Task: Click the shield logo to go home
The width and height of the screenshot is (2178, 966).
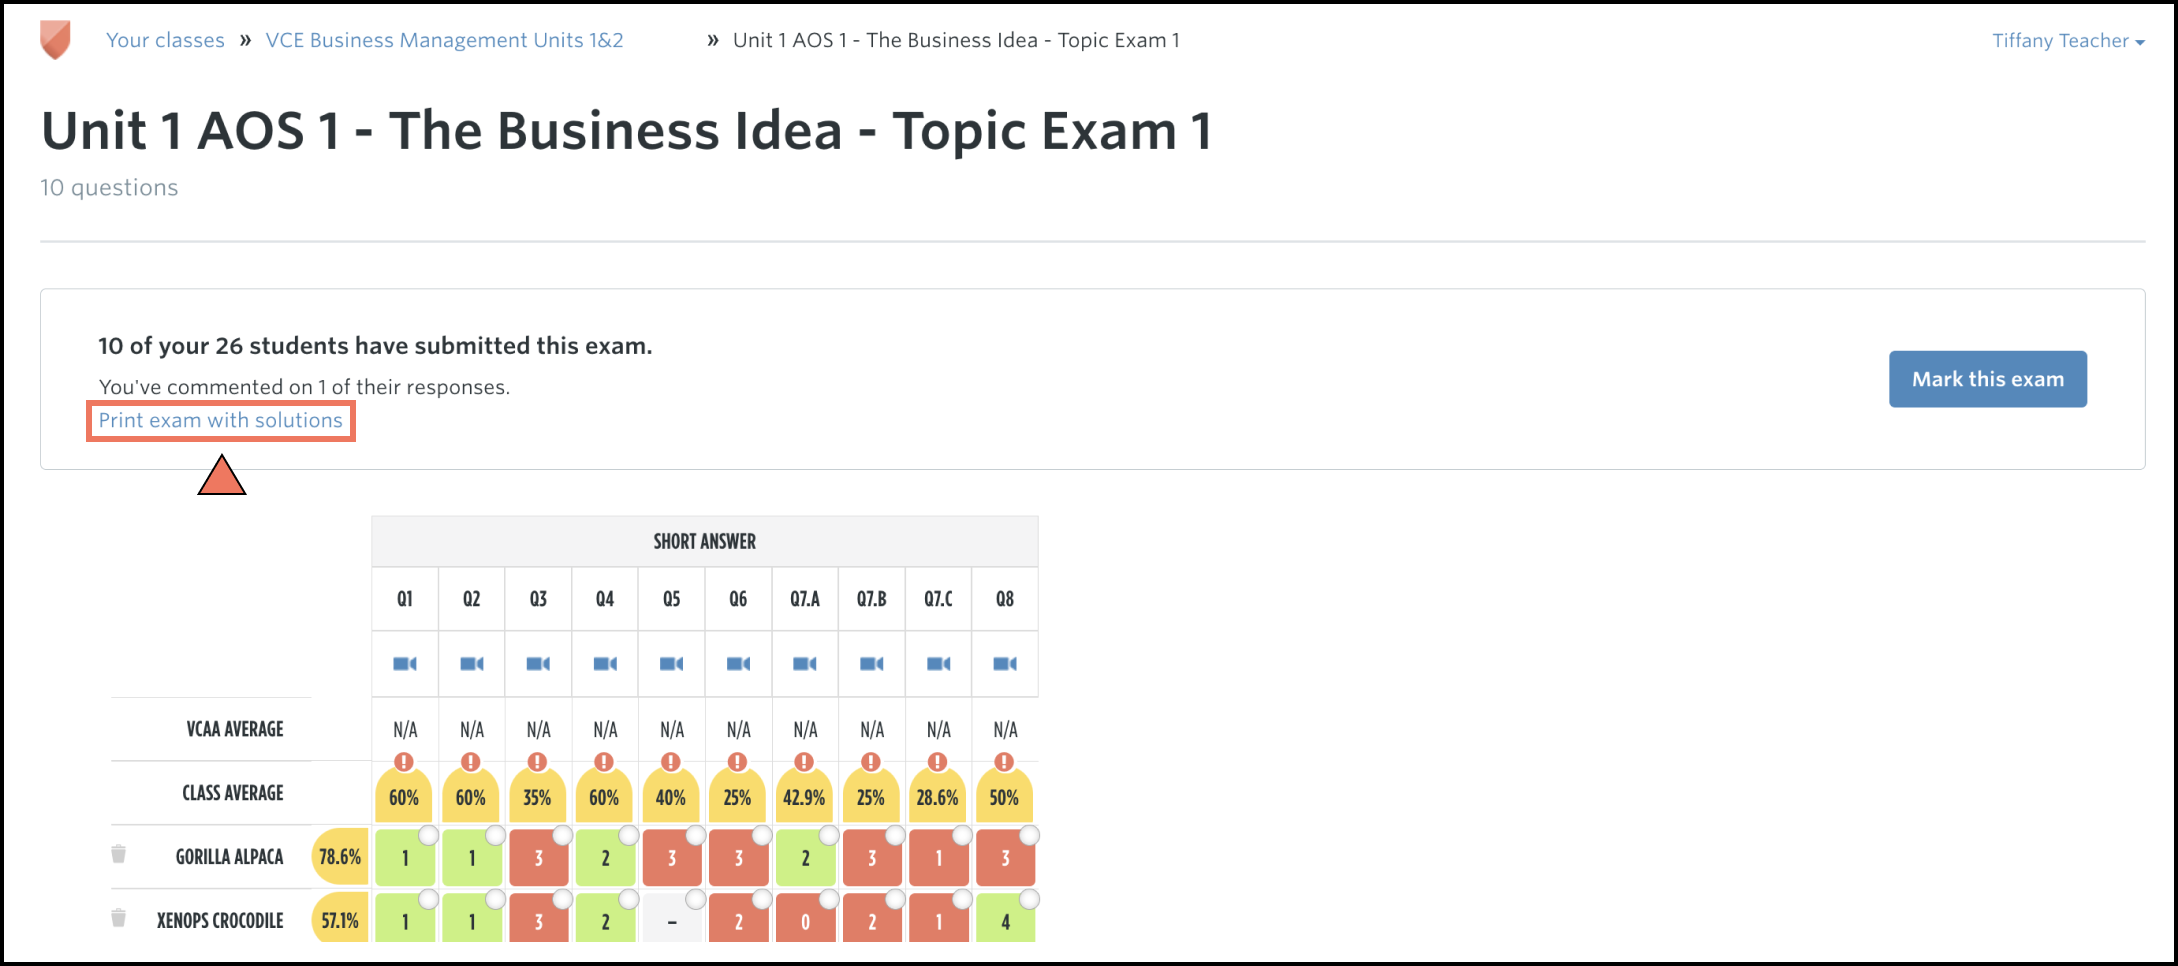Action: [x=56, y=41]
